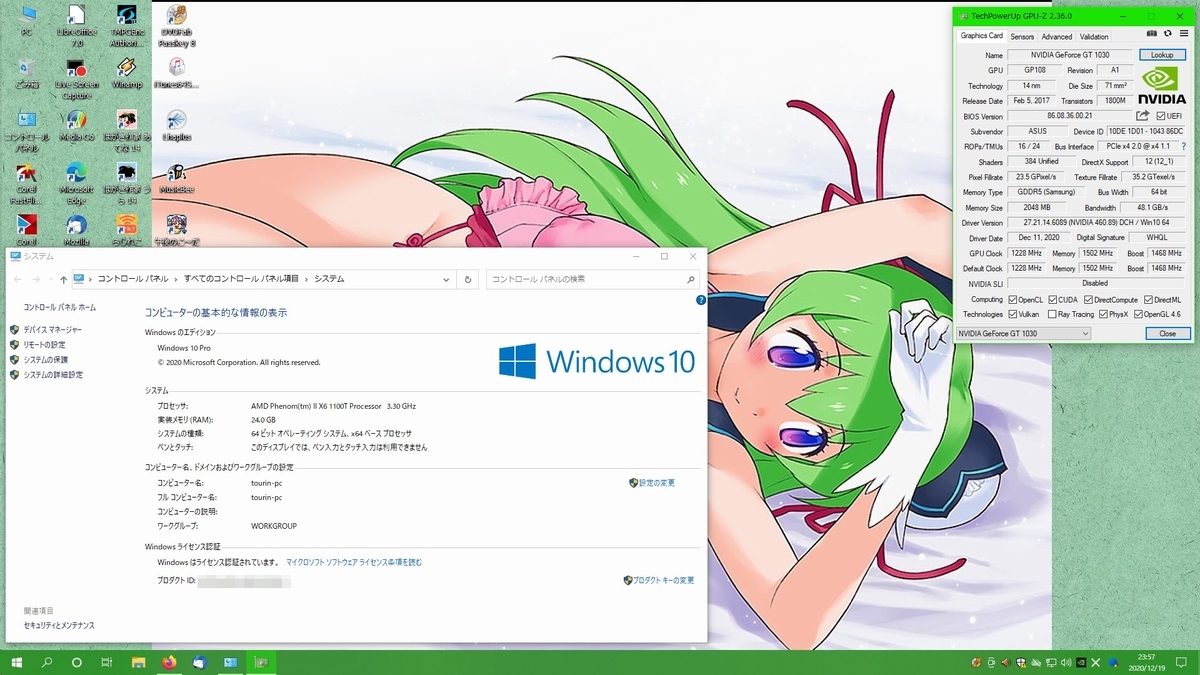Select DVDFab Passkey 8 desktop icon
This screenshot has width=1200, height=675.
coord(177,27)
